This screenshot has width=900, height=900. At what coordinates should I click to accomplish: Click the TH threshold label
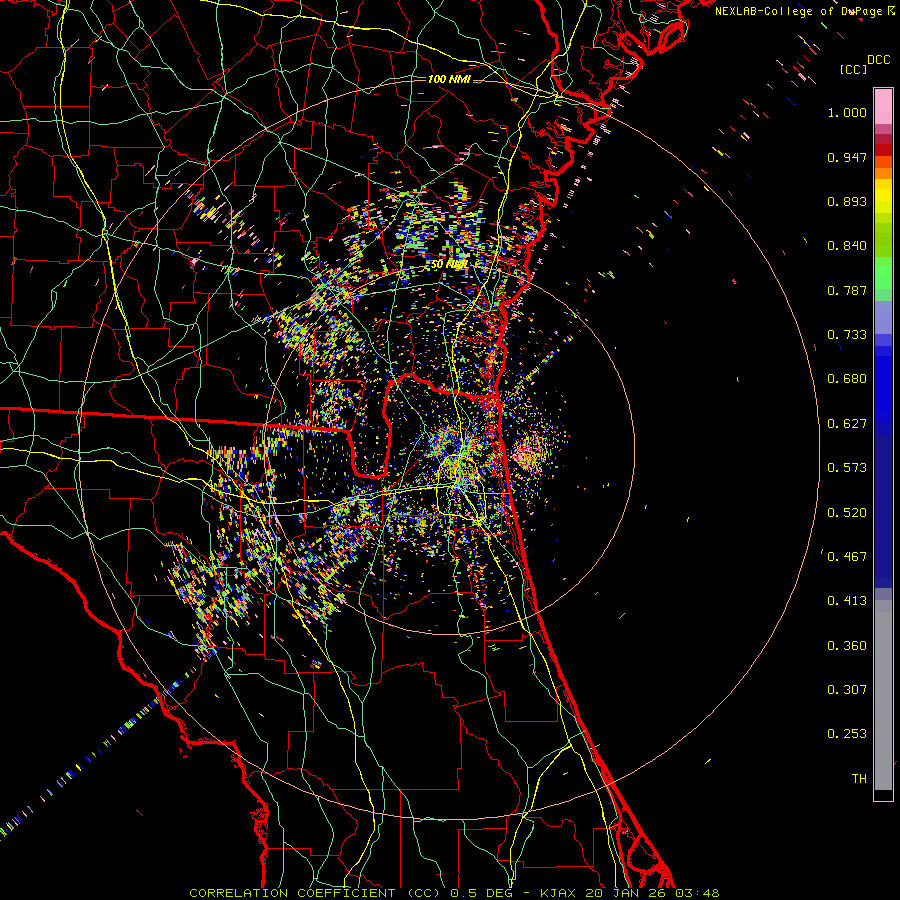(x=859, y=779)
